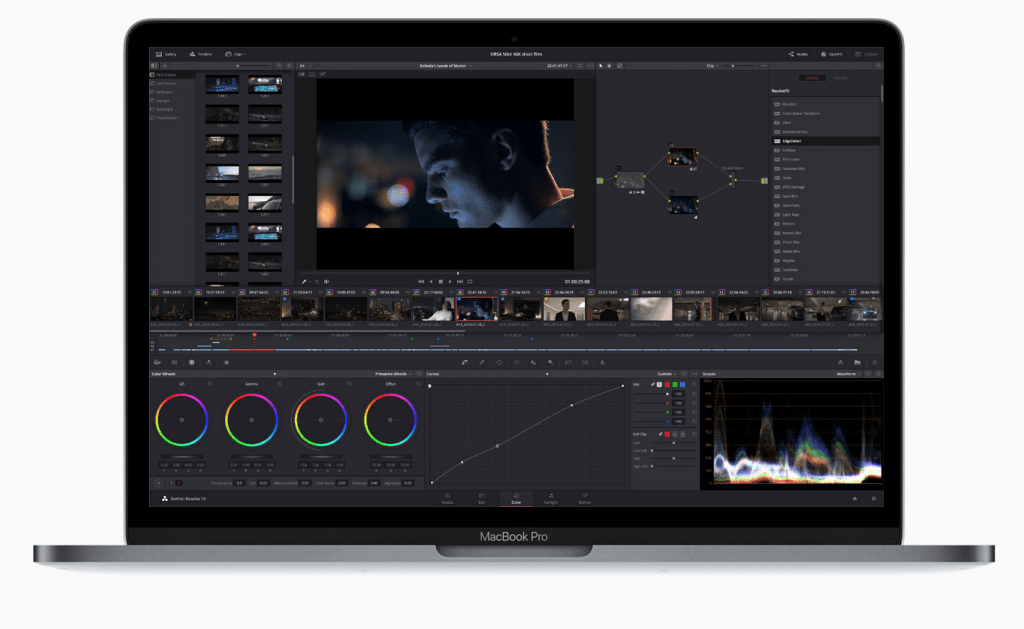Search the OpenFX library
The width and height of the screenshot is (1024, 629).
tap(878, 66)
